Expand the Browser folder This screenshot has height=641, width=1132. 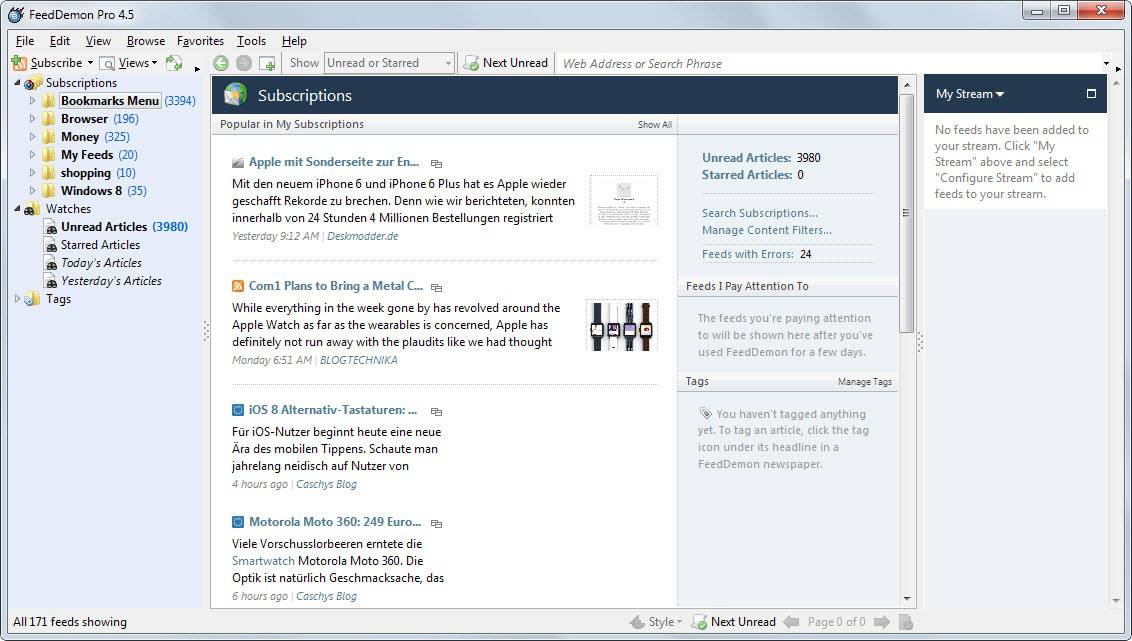[x=32, y=118]
